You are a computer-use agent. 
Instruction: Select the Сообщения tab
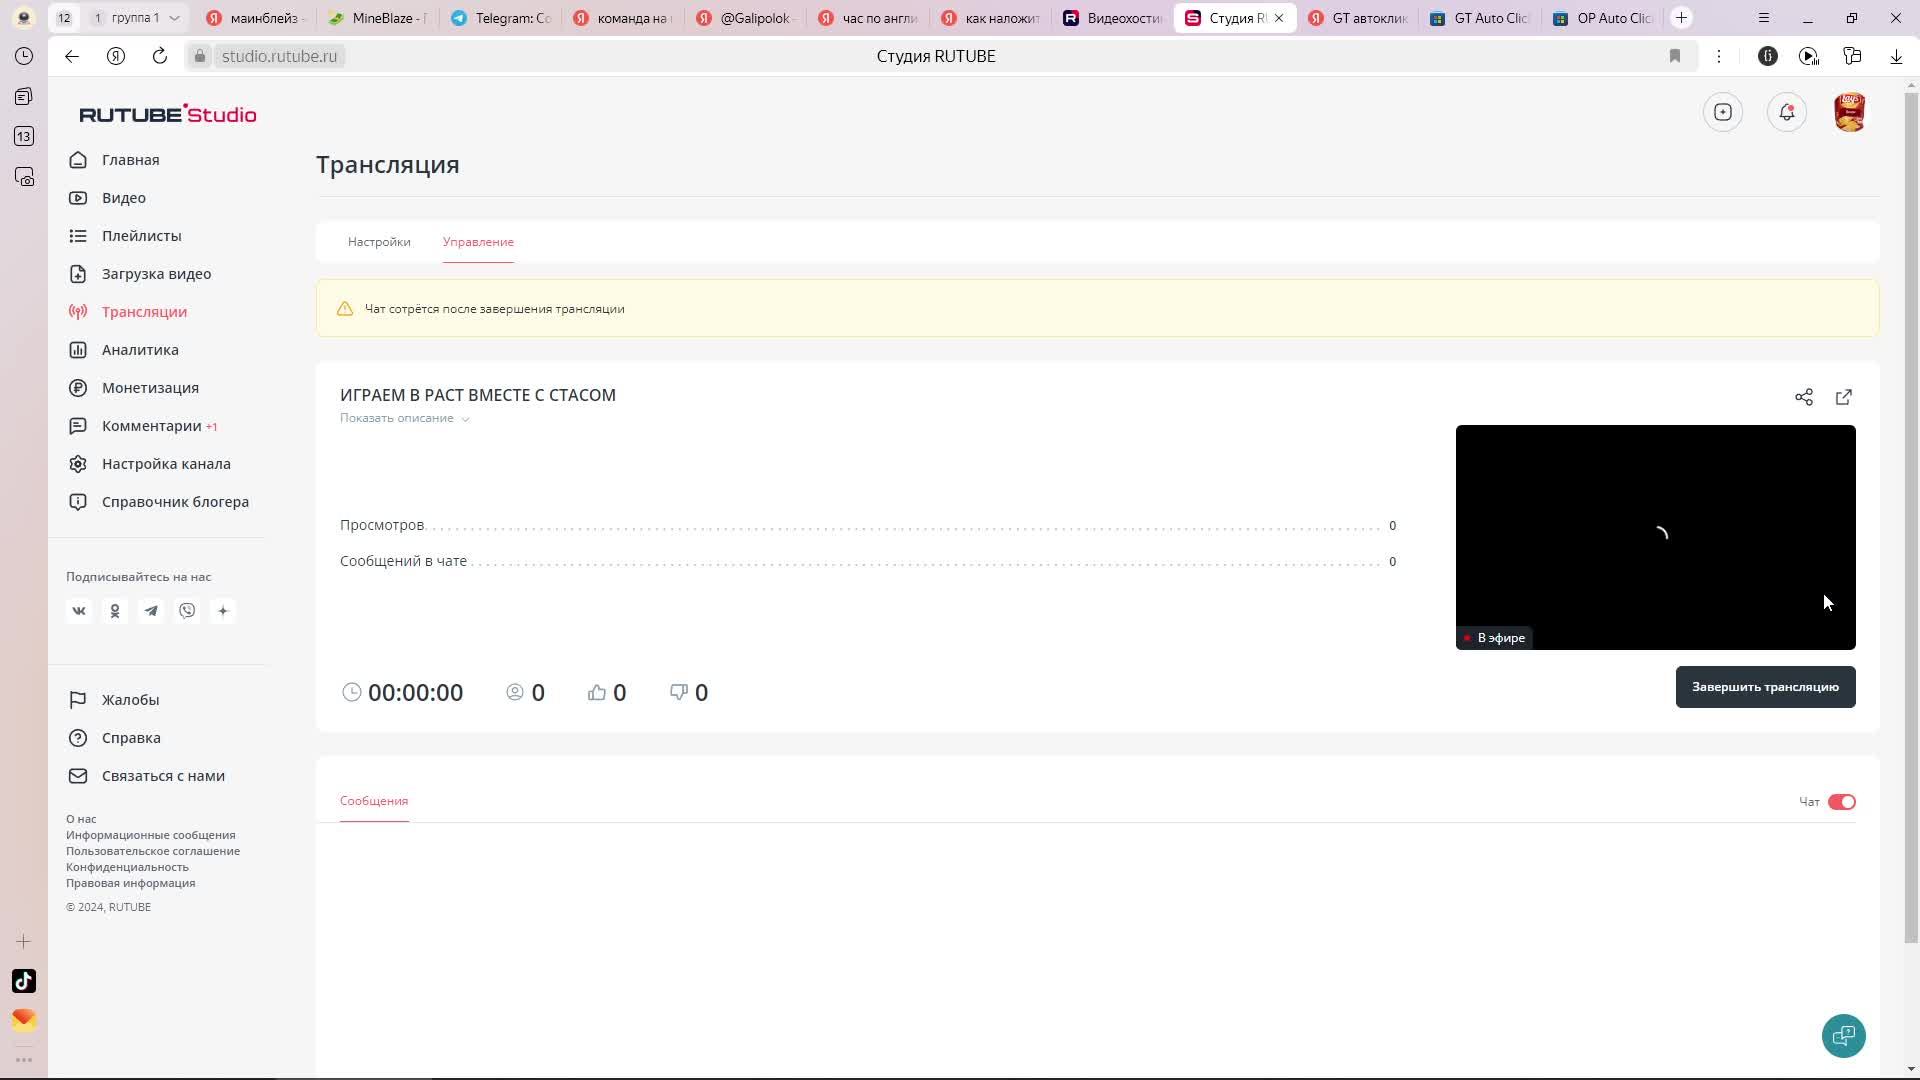point(374,801)
